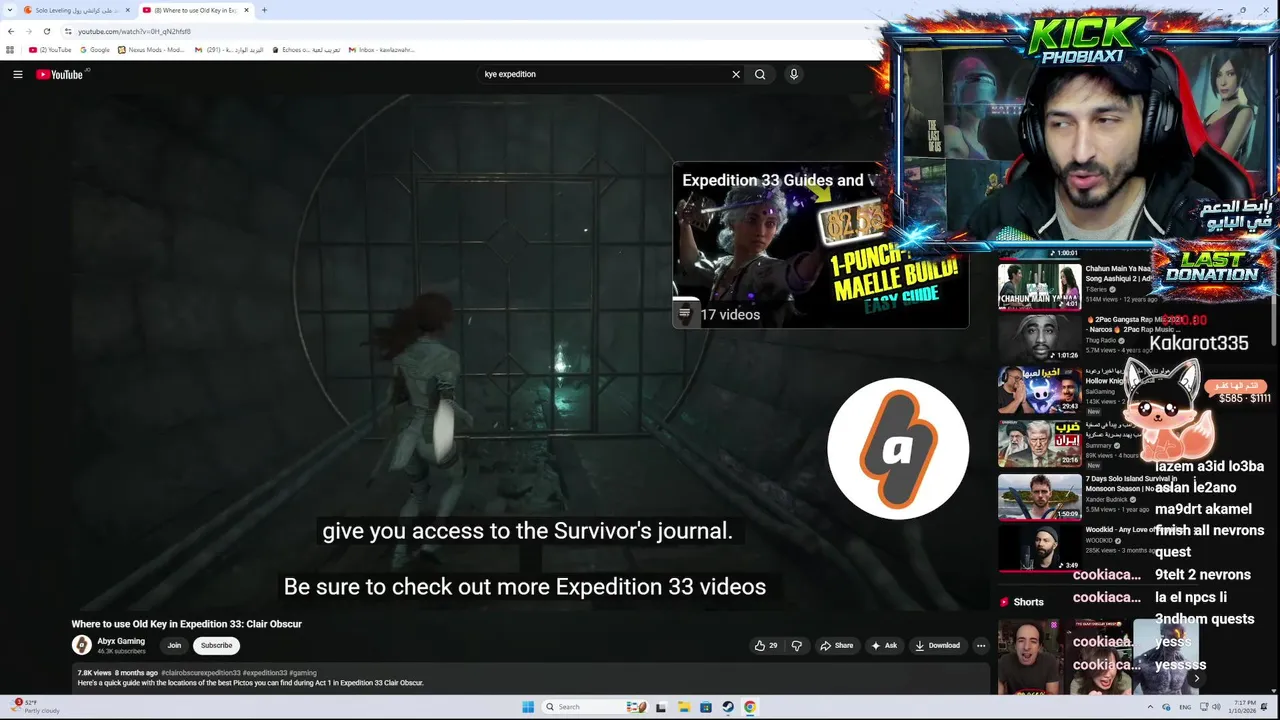This screenshot has width=1280, height=720.
Task: Follow #clairobscurexpedition33 hashtag link
Action: [200, 673]
